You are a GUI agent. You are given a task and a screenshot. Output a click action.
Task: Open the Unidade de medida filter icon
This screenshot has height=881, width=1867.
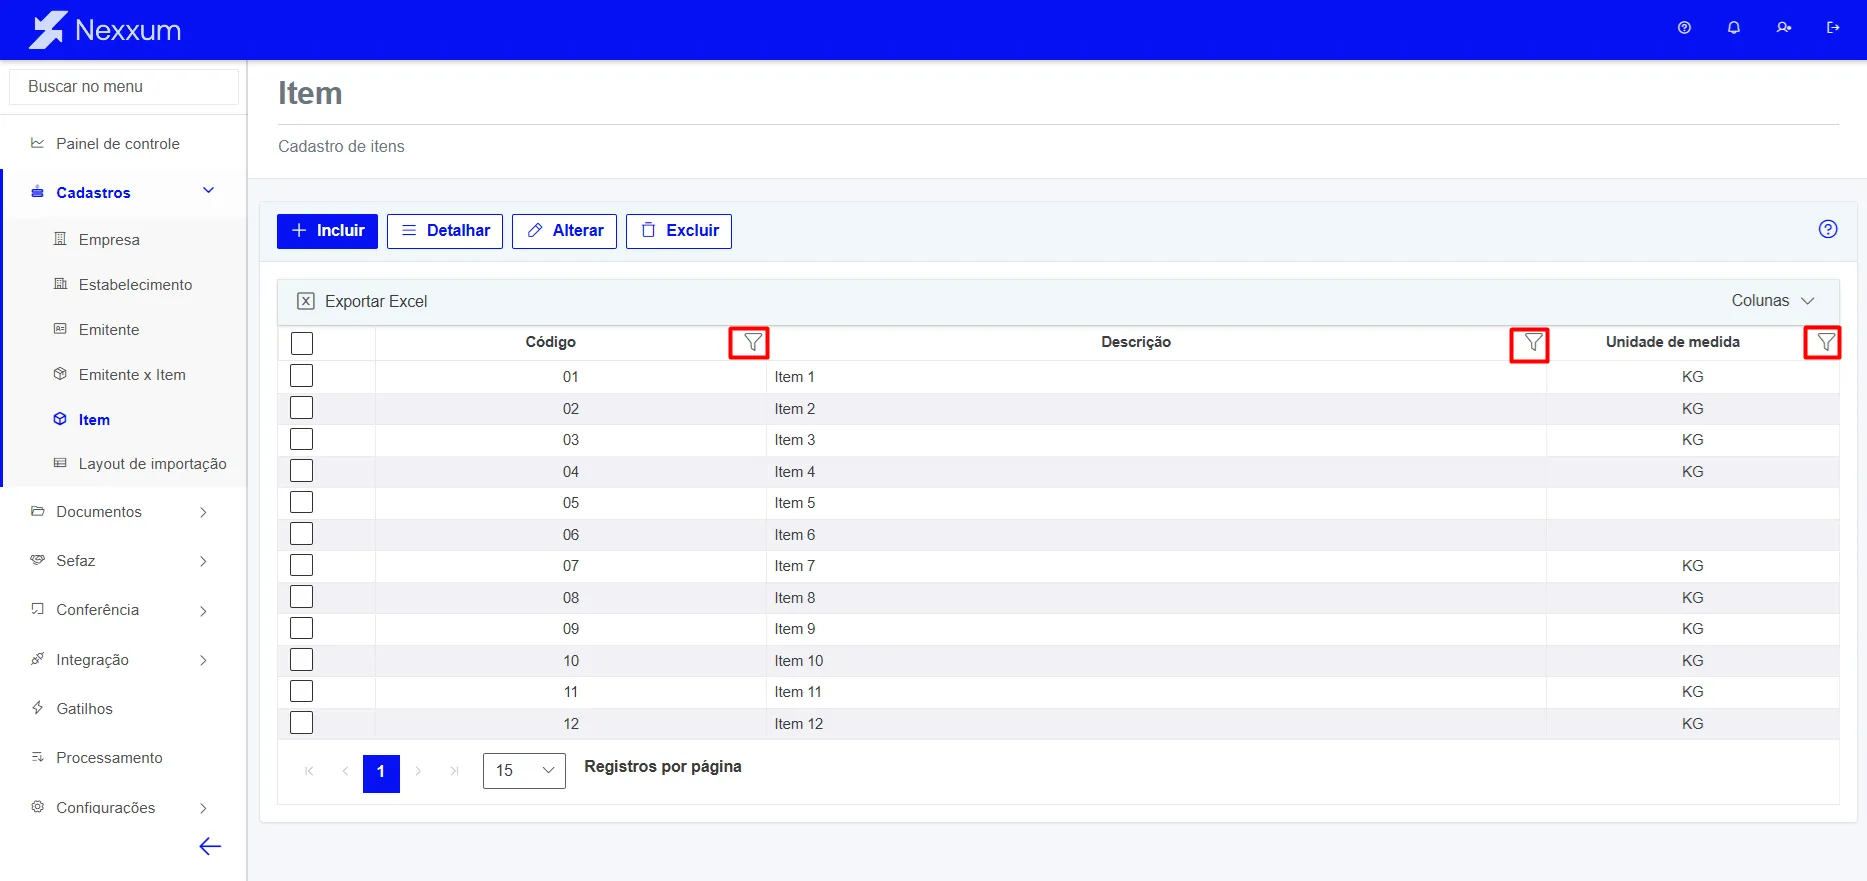point(1825,343)
